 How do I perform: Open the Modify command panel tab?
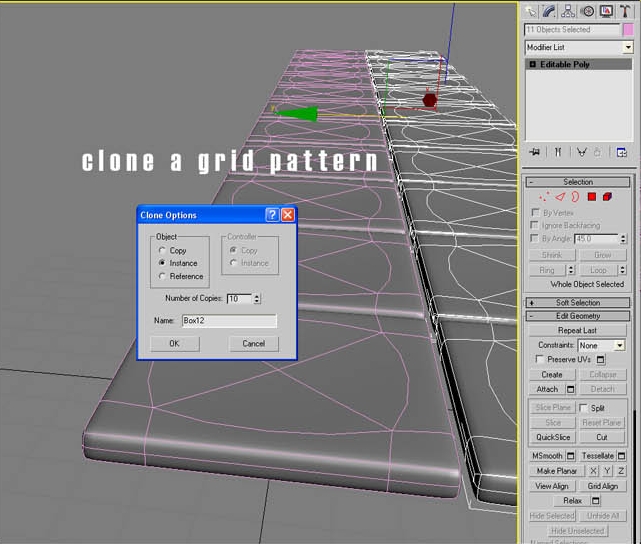point(549,11)
